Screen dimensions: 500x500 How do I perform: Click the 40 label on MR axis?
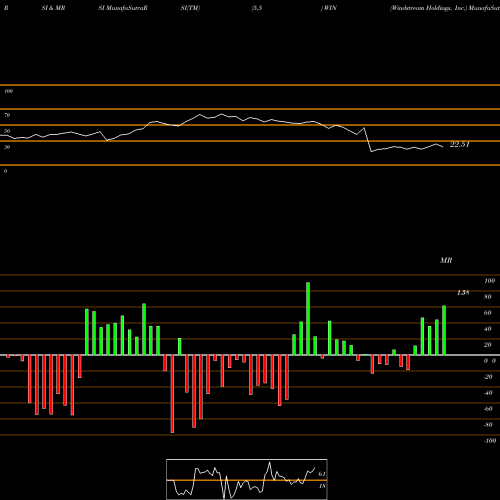[488, 329]
